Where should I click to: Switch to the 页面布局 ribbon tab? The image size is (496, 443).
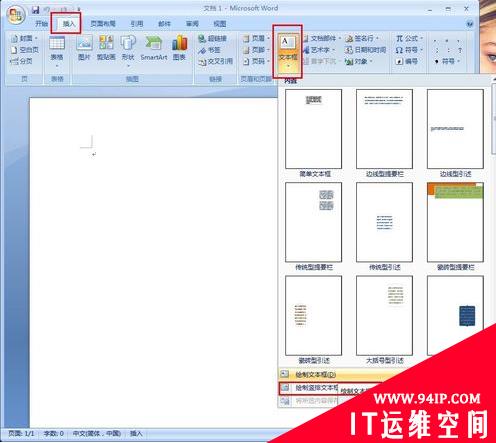[x=103, y=24]
